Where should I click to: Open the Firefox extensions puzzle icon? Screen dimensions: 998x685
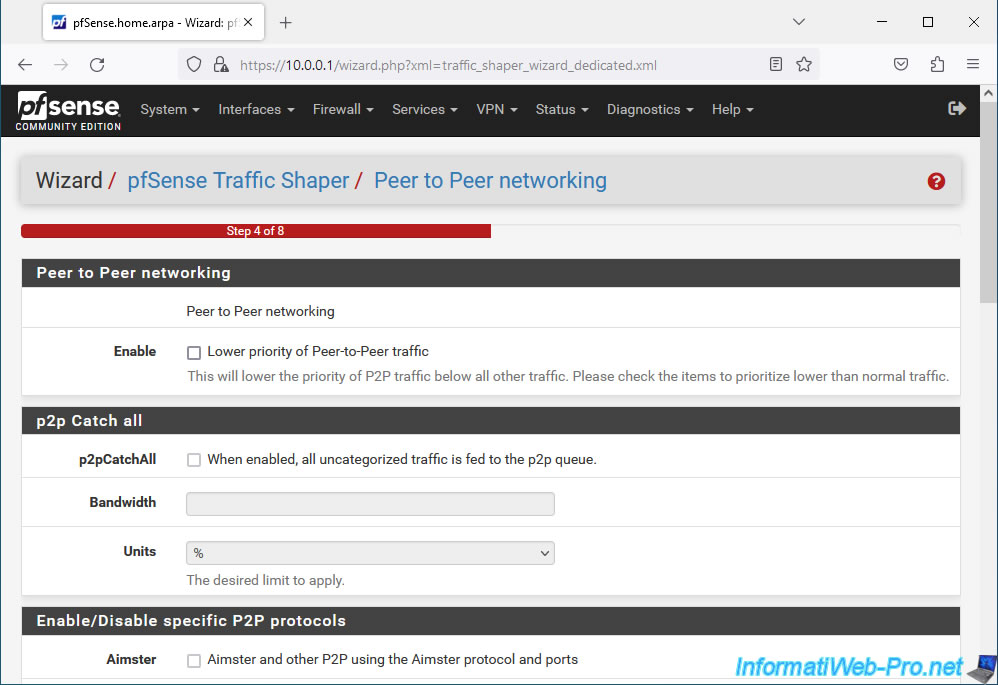pos(937,65)
